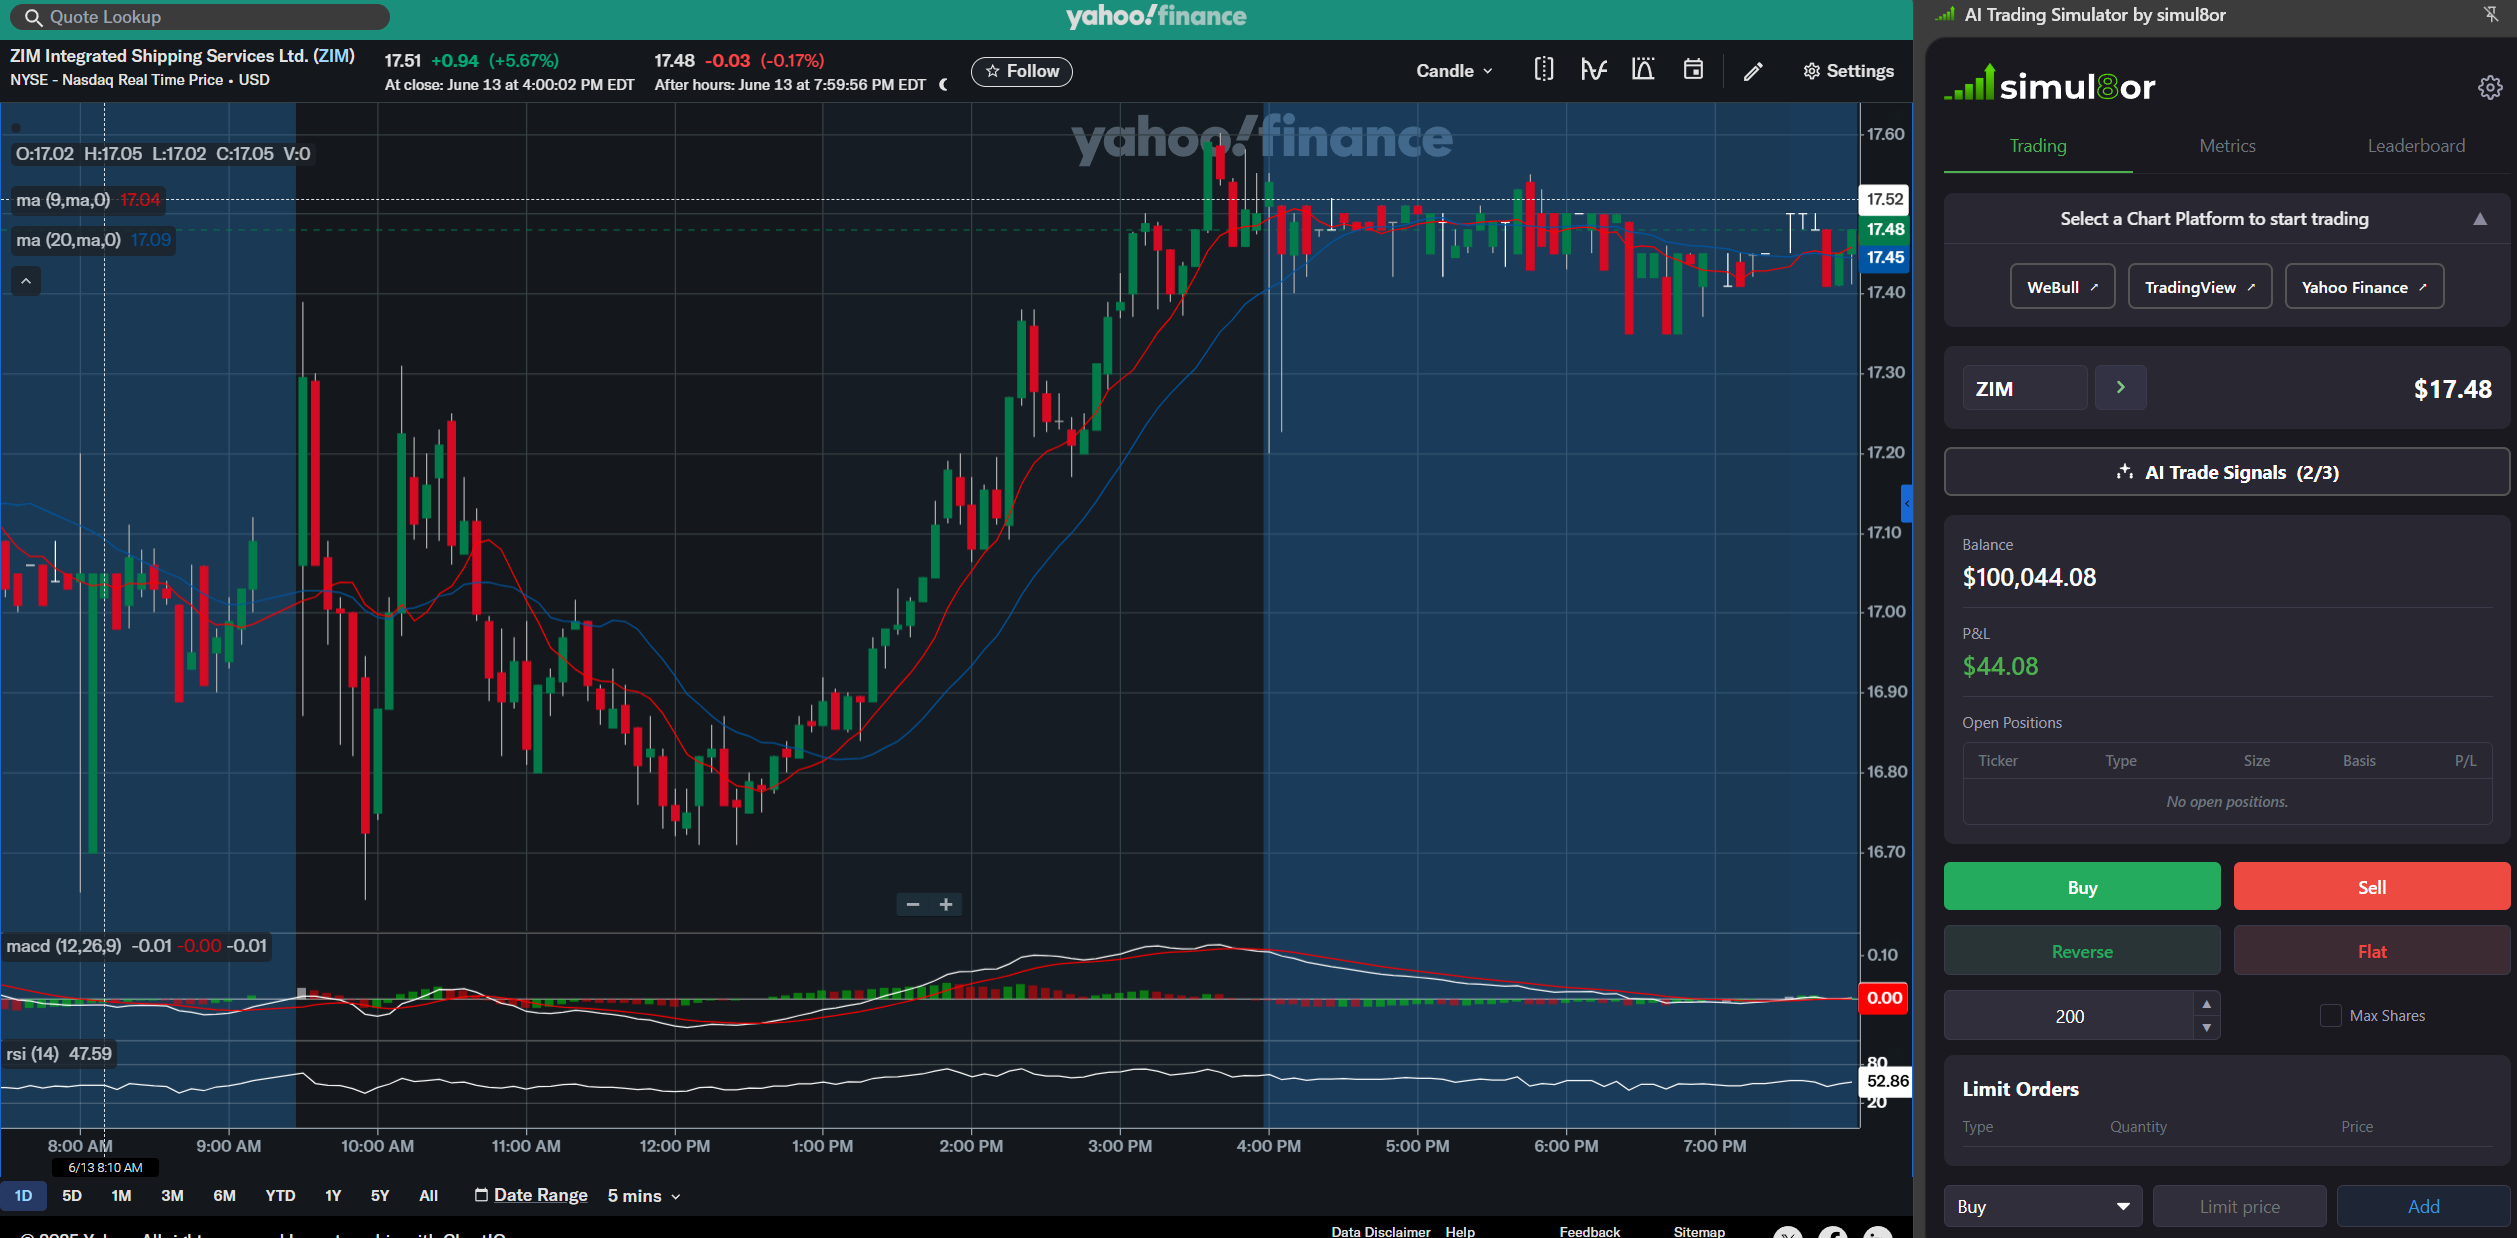The width and height of the screenshot is (2517, 1238).
Task: Switch to the Metrics tab
Action: click(2227, 145)
